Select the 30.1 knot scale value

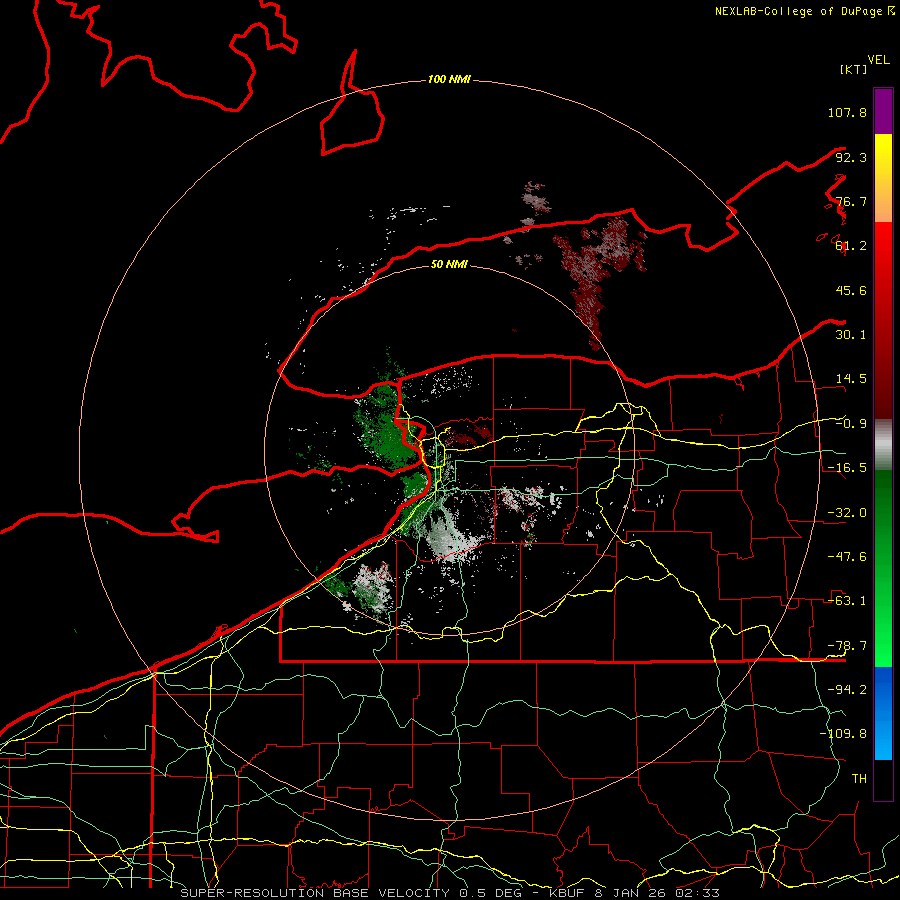(x=851, y=335)
